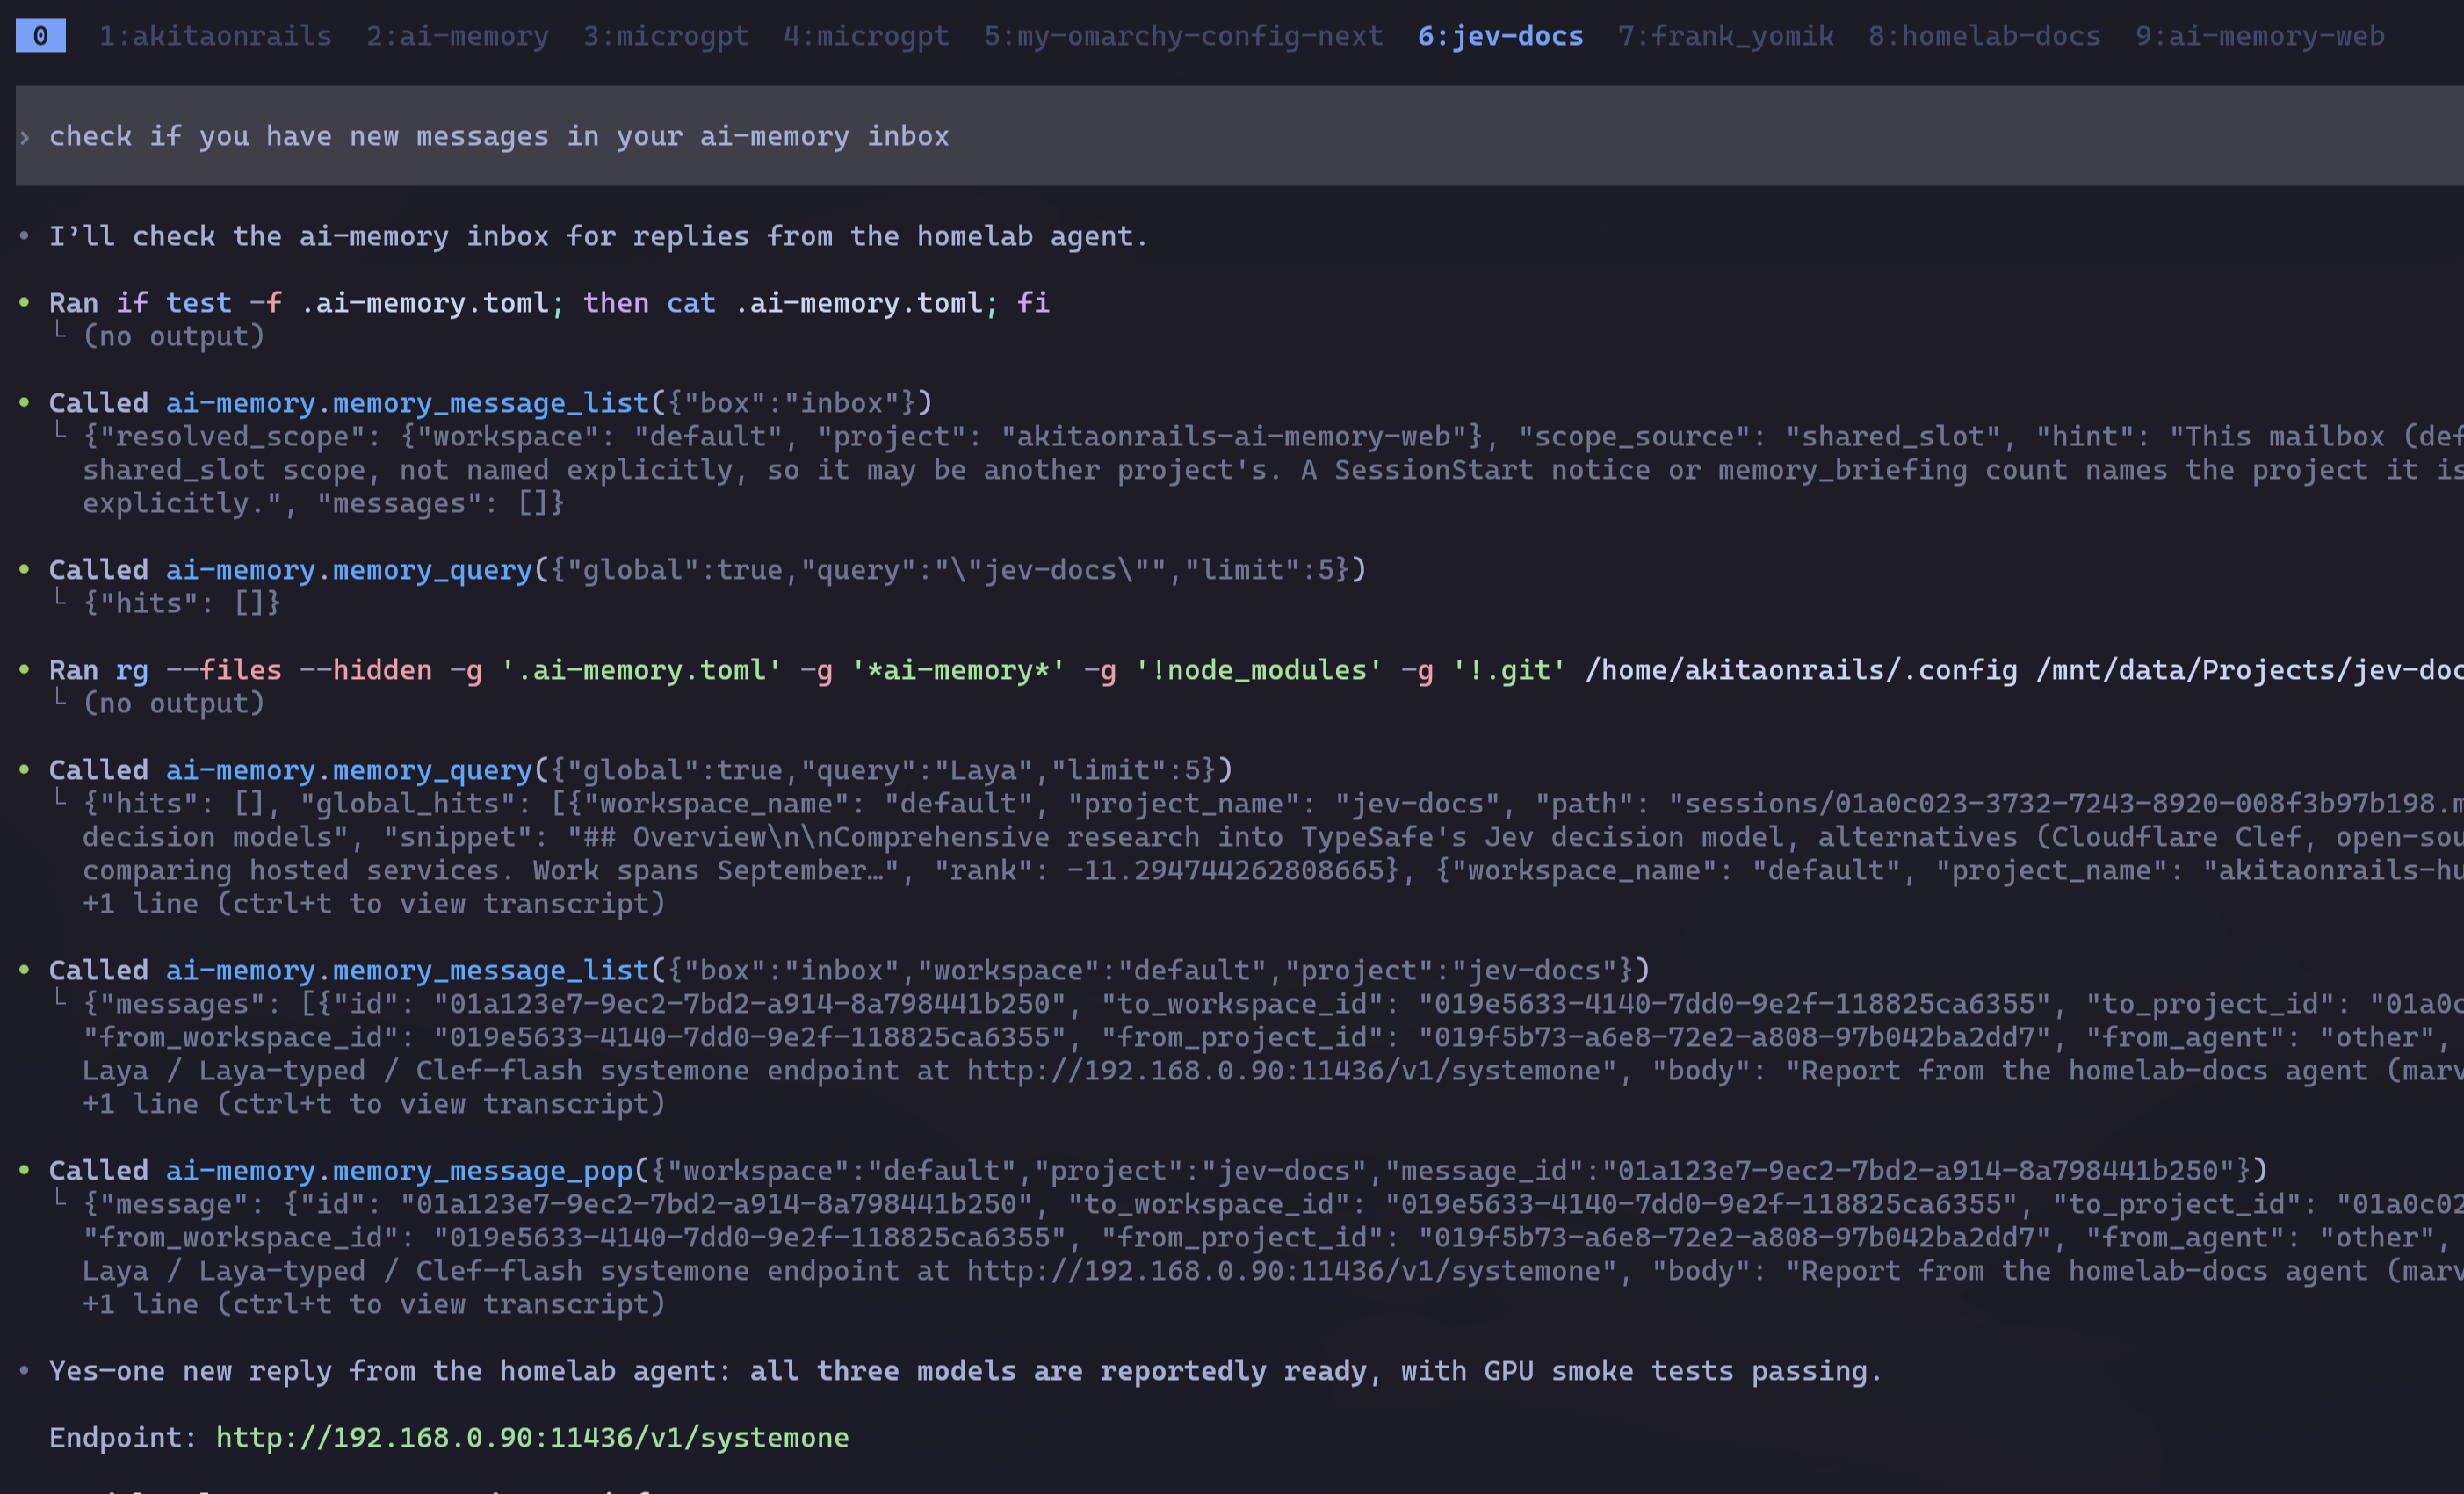Click the memory_message_list call with project jev-docs
Image resolution: width=2464 pixels, height=1494 pixels.
pyautogui.click(x=849, y=970)
